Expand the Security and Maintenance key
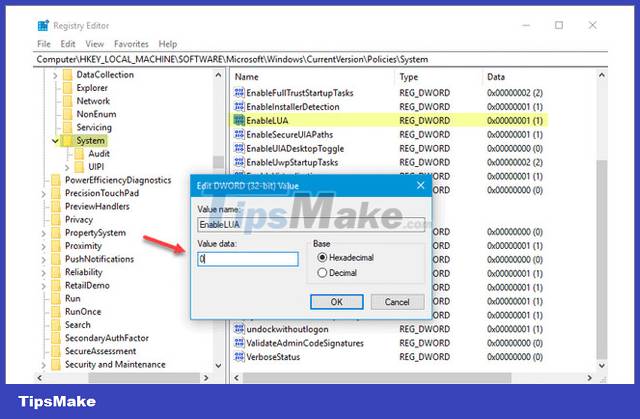This screenshot has width=640, height=419. pyautogui.click(x=44, y=365)
